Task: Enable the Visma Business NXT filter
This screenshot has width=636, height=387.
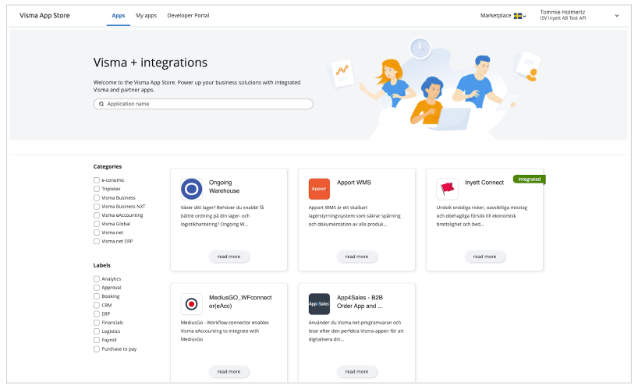Action: 97,206
